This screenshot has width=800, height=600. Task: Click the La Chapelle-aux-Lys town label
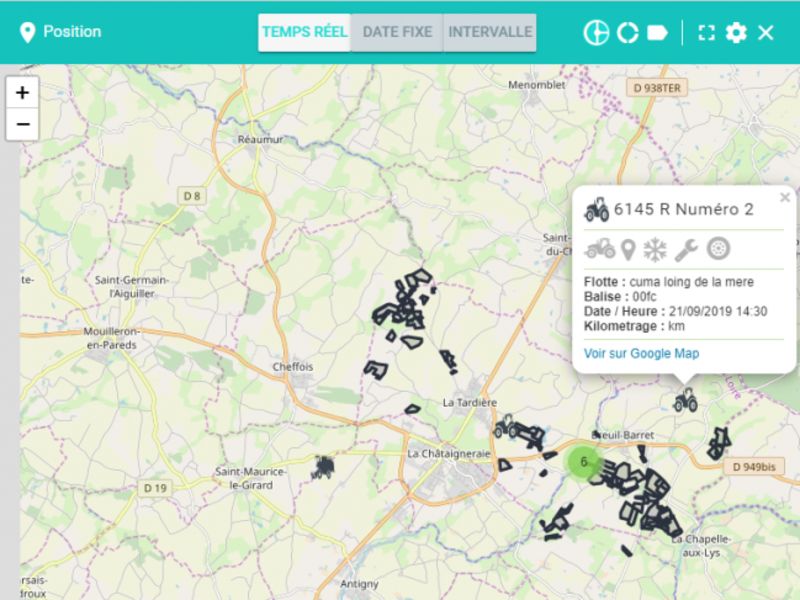(x=701, y=546)
